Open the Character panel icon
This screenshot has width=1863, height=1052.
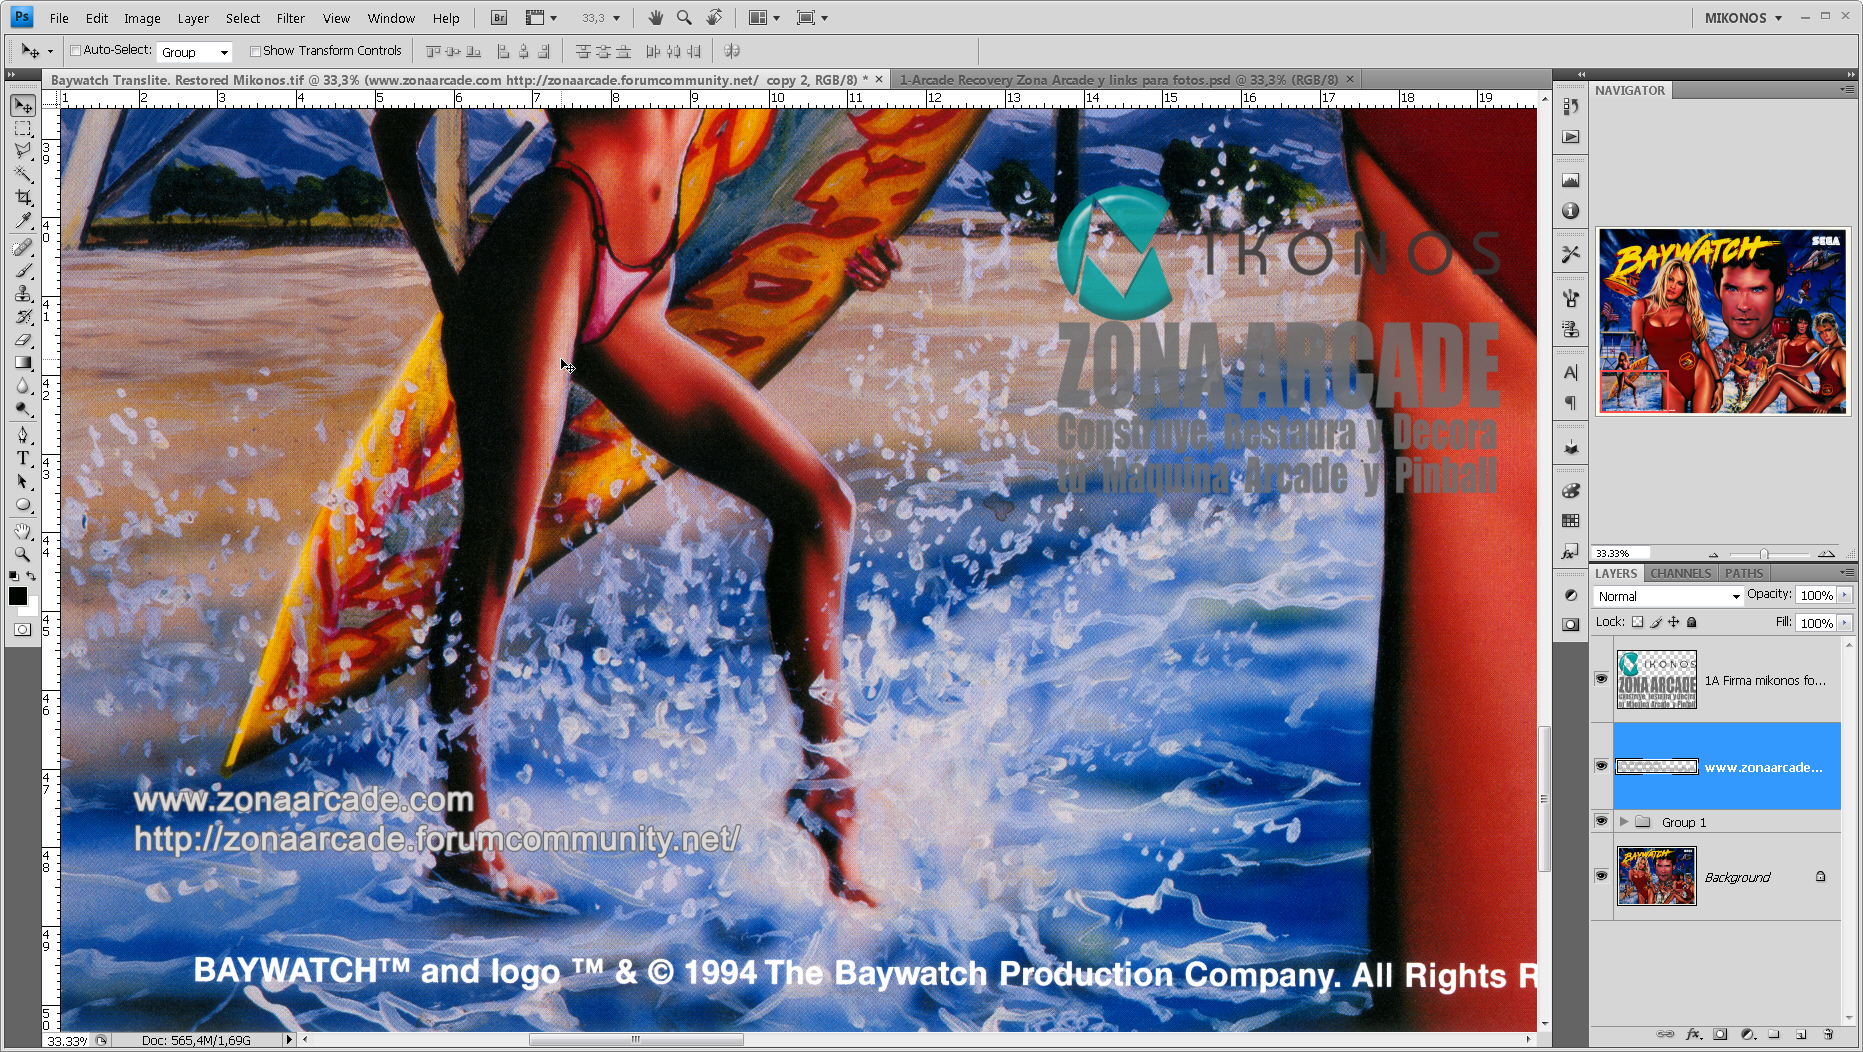tap(1570, 371)
